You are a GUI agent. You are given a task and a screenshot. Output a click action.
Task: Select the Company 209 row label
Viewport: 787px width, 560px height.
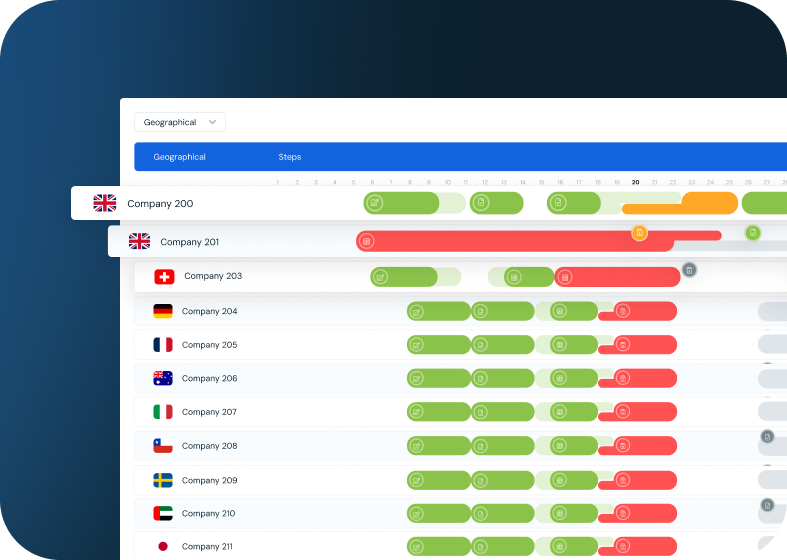pos(209,480)
